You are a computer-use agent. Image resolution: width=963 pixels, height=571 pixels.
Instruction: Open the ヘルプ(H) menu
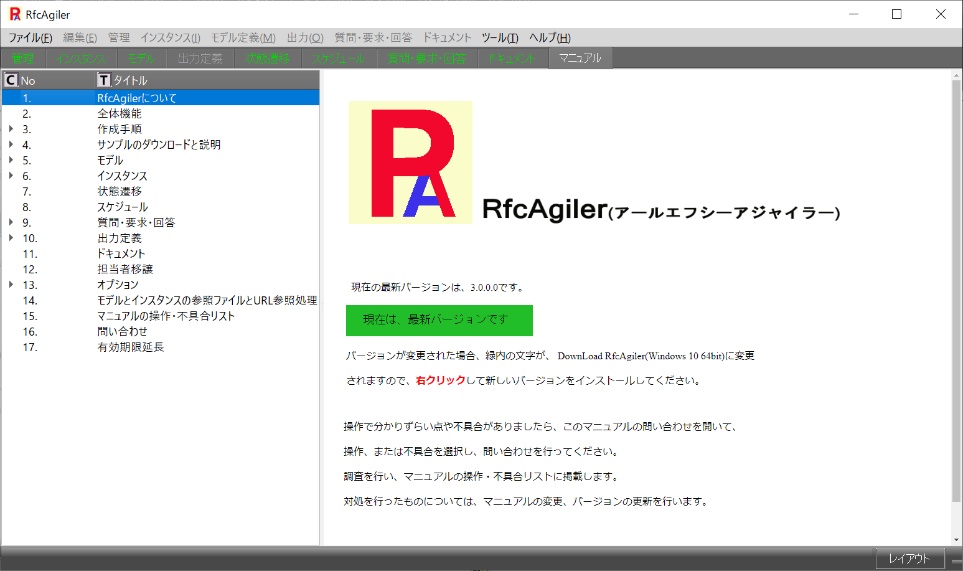[550, 37]
